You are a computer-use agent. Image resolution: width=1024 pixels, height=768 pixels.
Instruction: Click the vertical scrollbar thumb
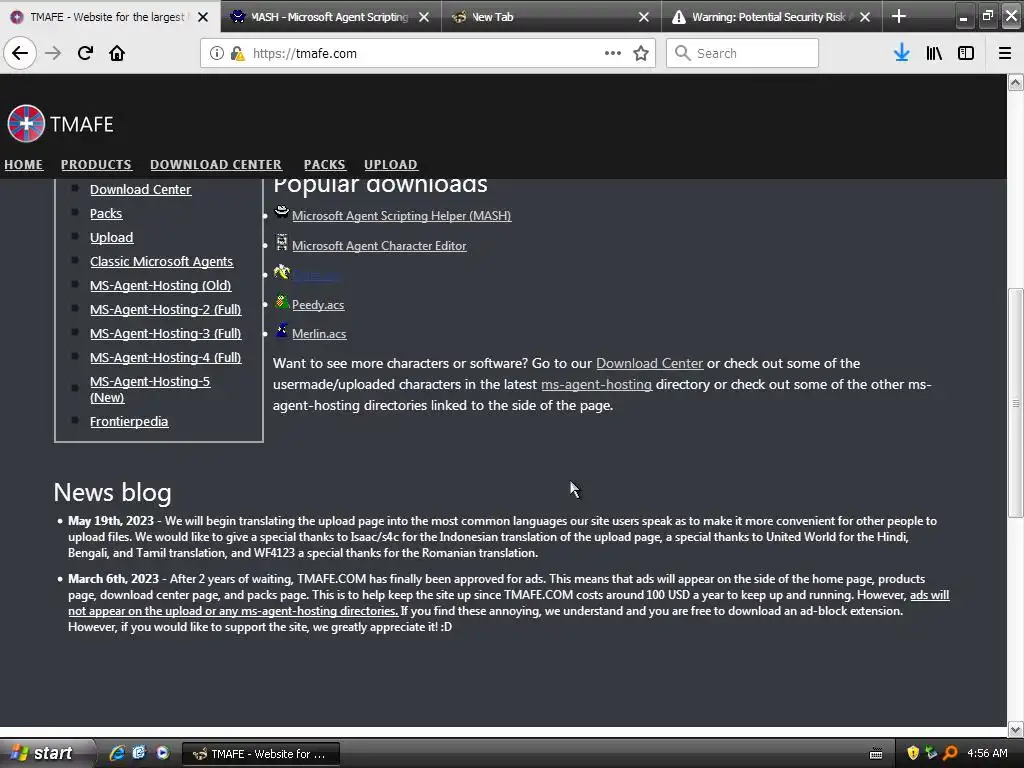1016,403
